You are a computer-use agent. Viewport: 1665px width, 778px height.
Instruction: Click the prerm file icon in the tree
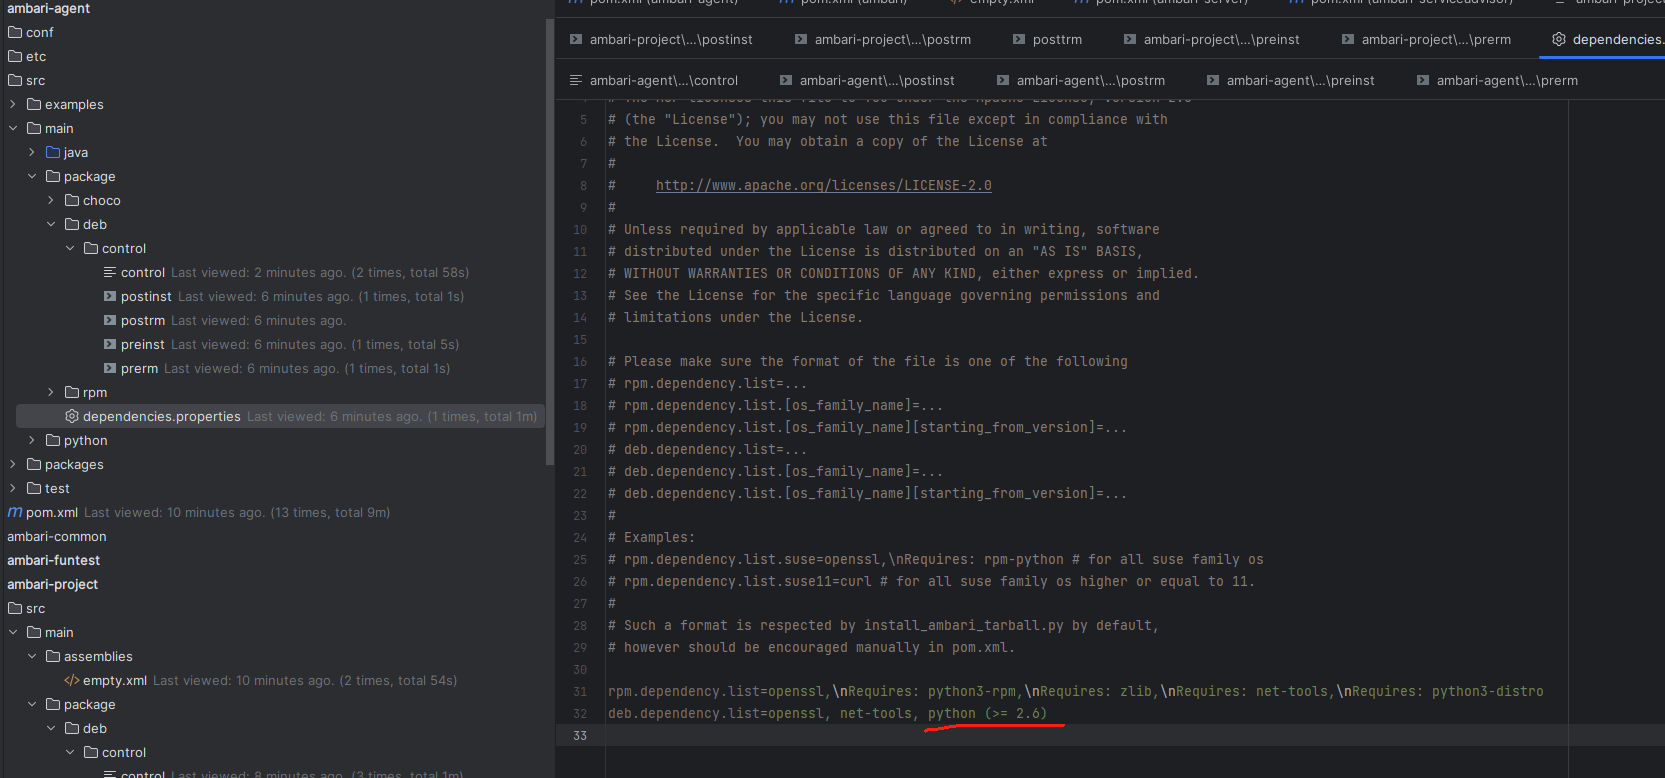pos(110,368)
